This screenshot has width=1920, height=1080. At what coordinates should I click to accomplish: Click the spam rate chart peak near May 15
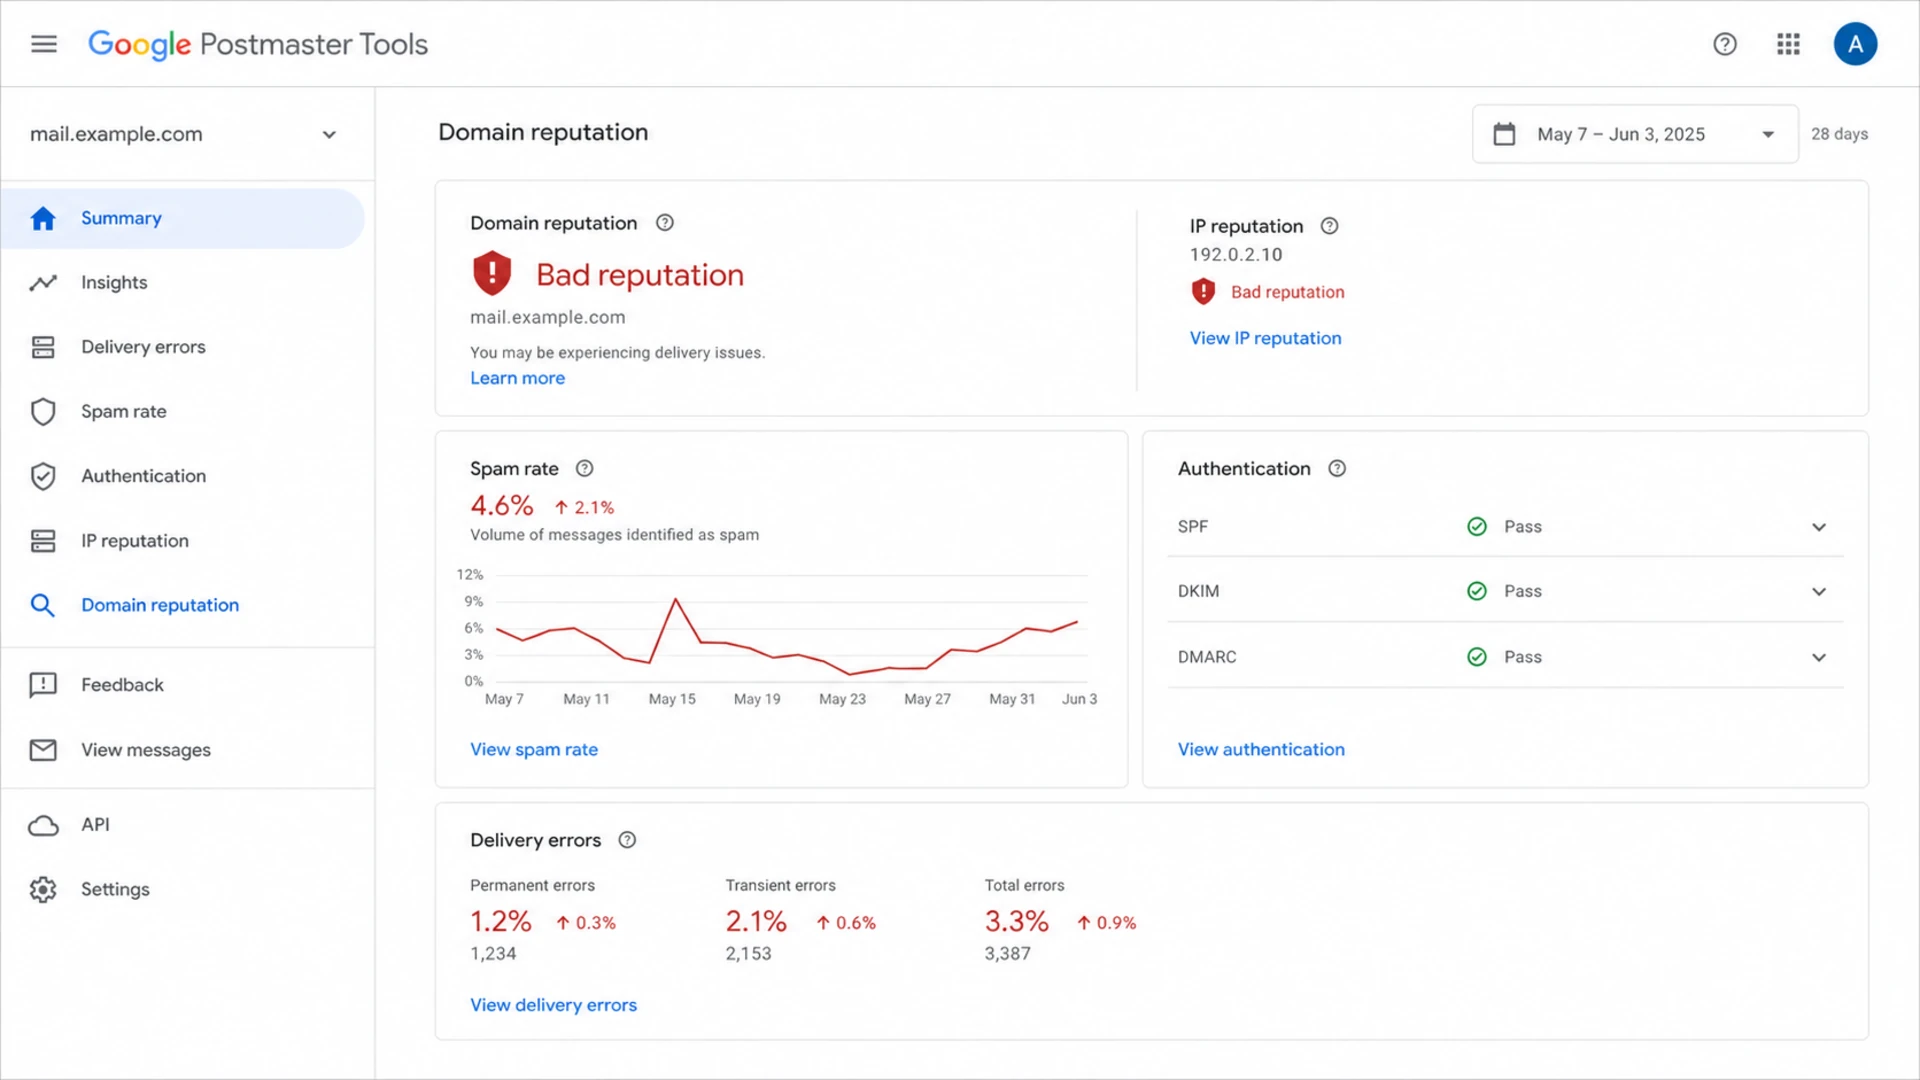(676, 599)
